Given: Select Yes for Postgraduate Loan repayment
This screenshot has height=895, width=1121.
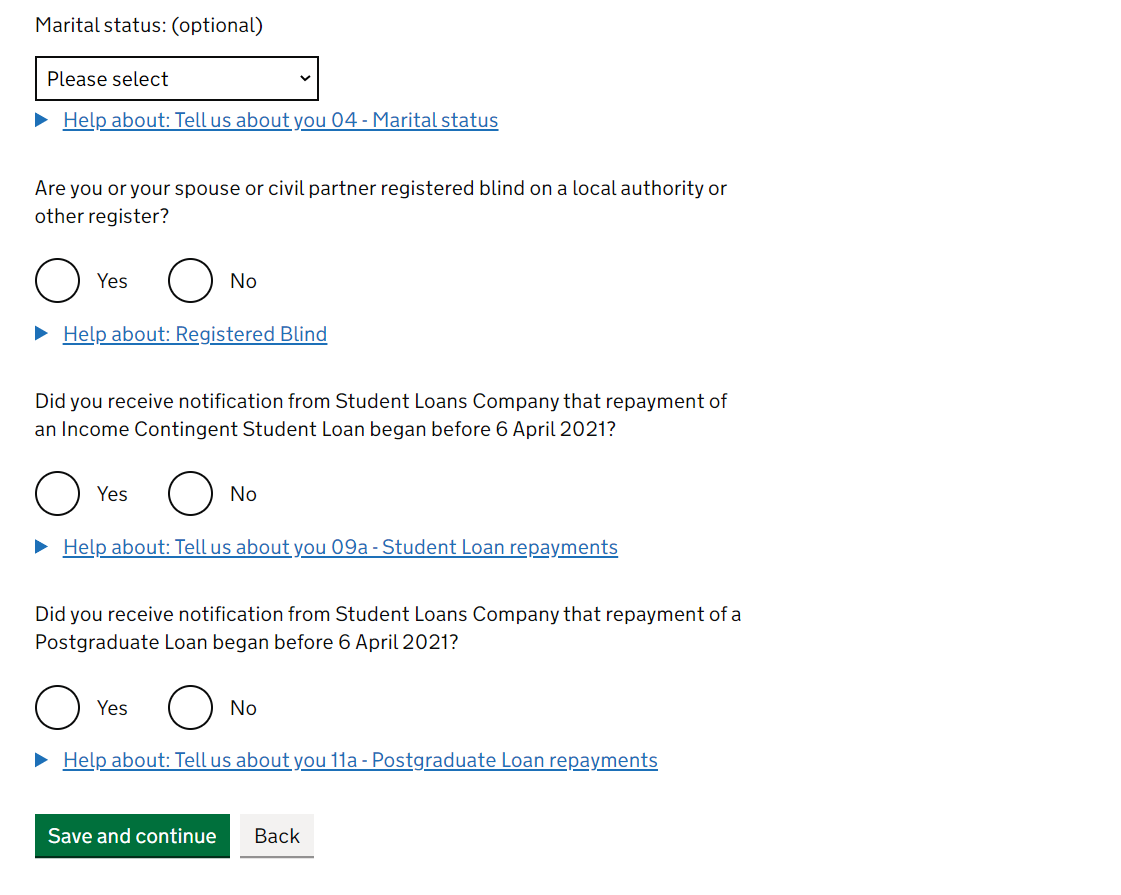Looking at the screenshot, I should click(x=57, y=708).
